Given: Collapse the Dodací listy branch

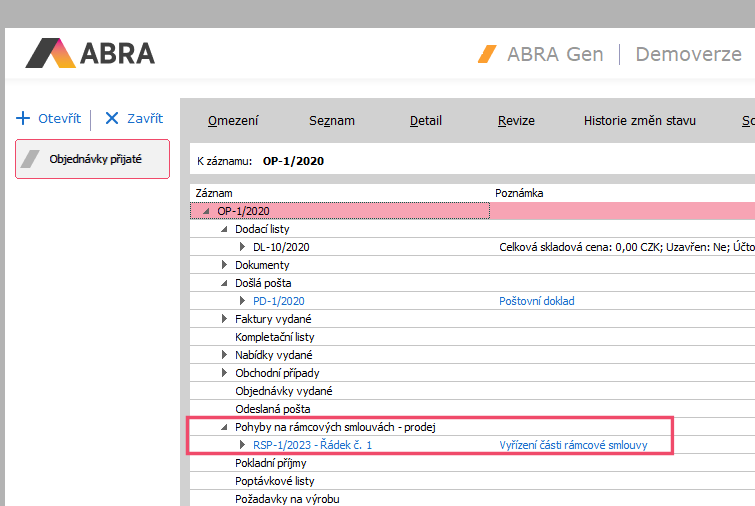Looking at the screenshot, I should [224, 229].
